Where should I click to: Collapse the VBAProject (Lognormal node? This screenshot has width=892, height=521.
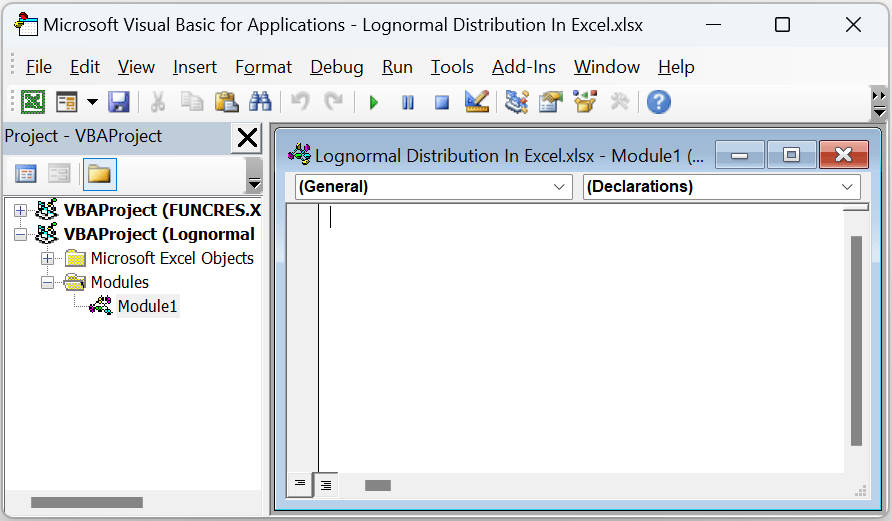point(20,234)
